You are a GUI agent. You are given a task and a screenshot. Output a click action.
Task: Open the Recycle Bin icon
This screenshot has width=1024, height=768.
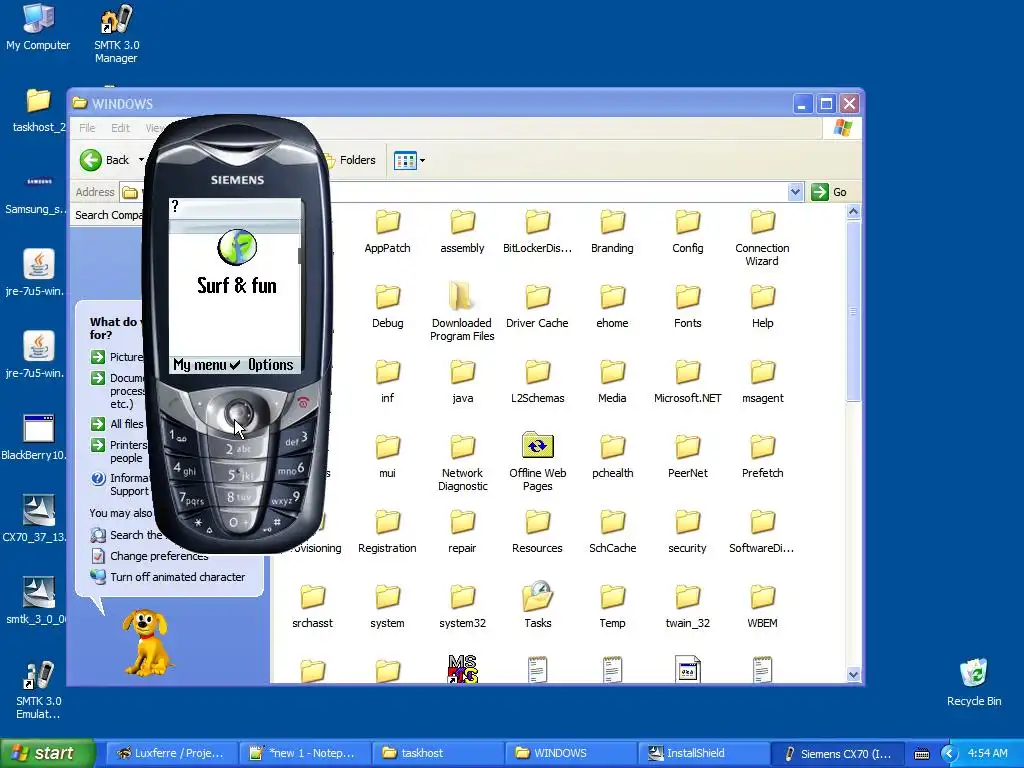coord(974,682)
